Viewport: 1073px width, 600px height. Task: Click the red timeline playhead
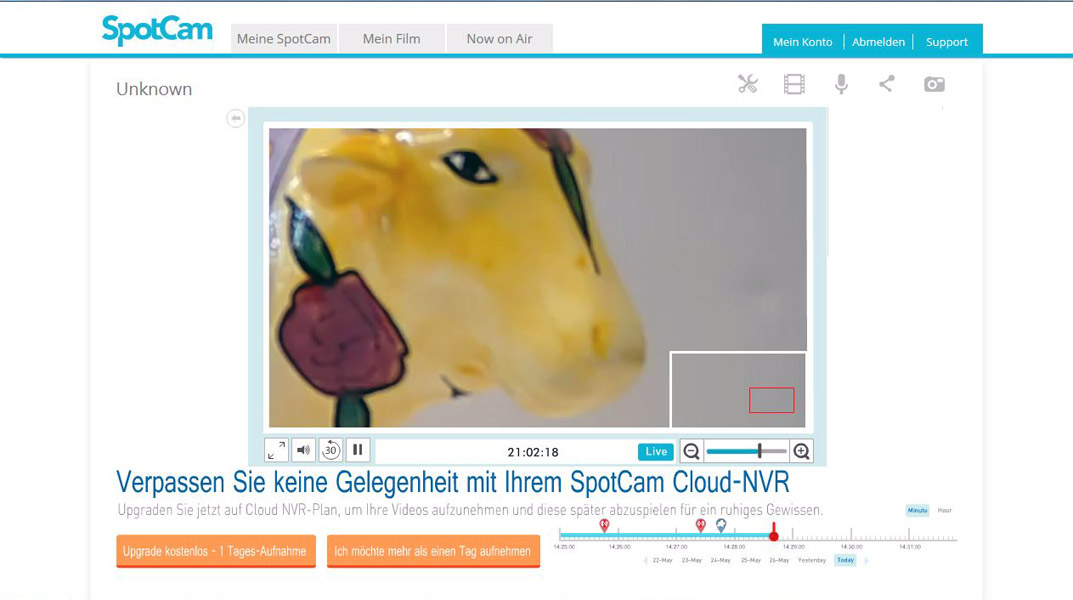tap(774, 533)
